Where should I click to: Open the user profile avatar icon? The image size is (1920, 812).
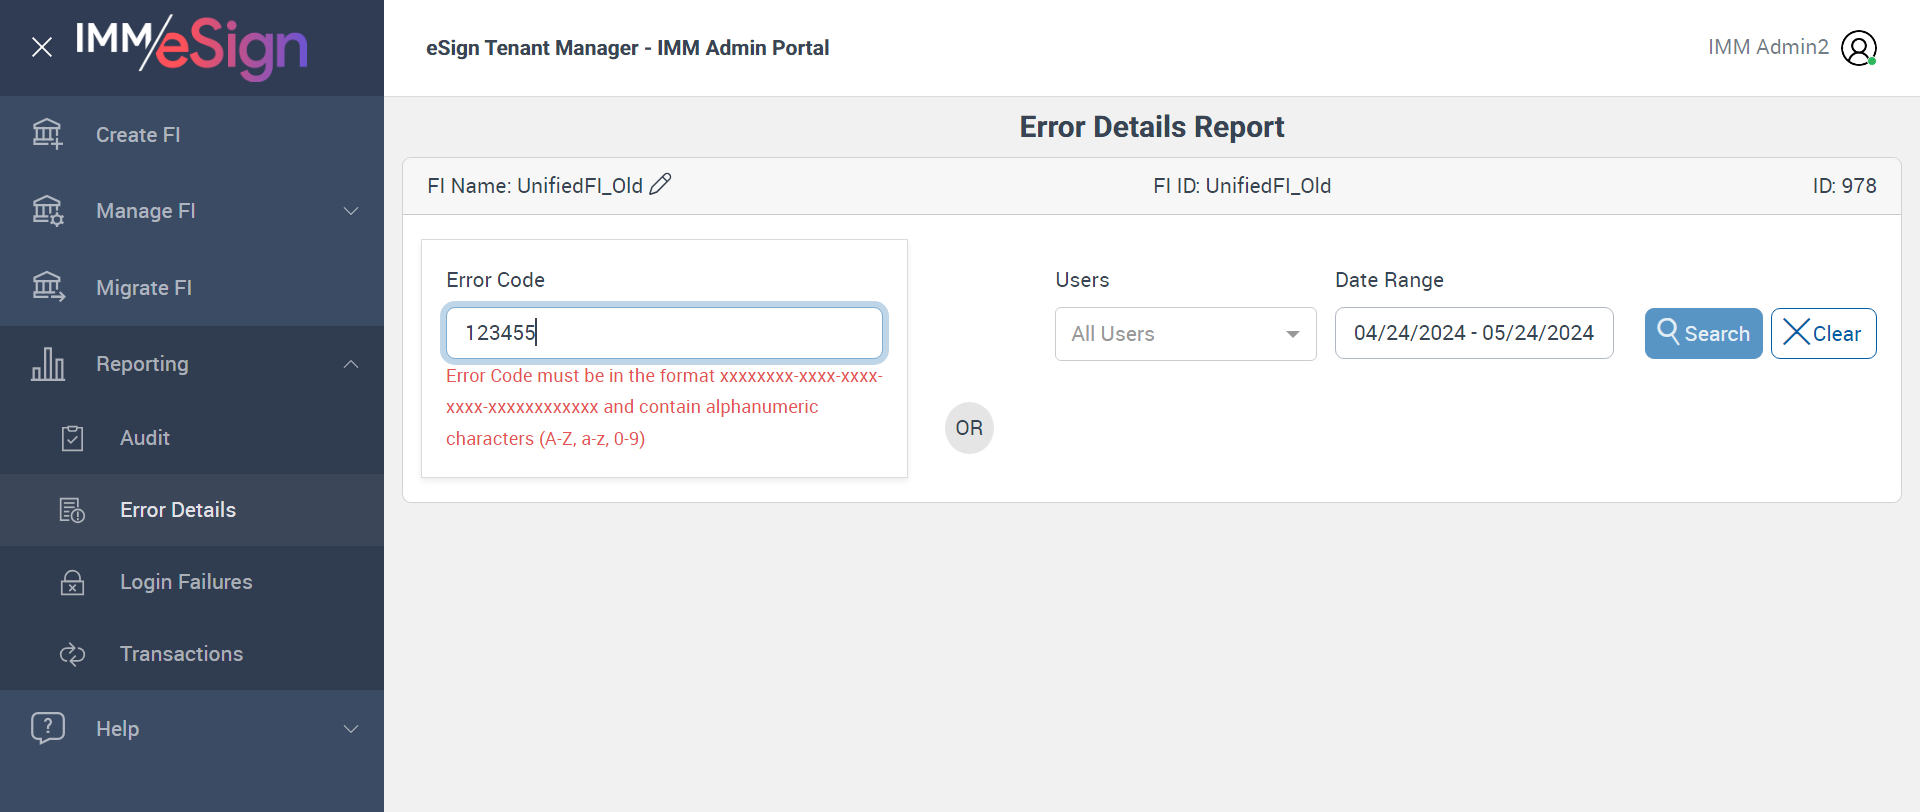click(x=1859, y=48)
